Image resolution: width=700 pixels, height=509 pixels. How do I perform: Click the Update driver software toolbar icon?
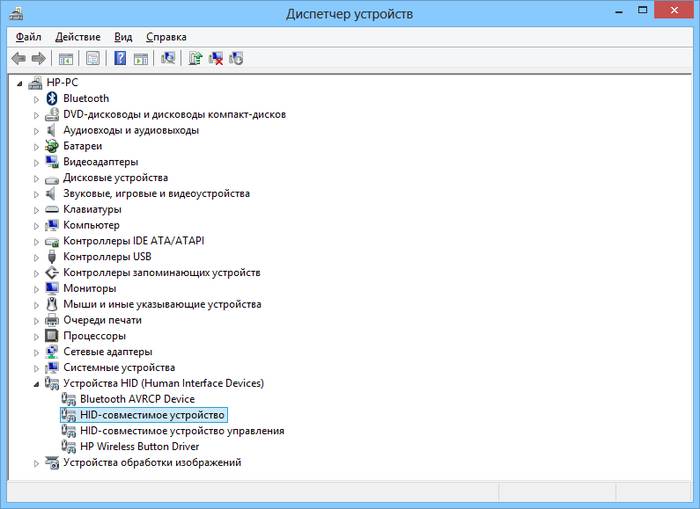pos(196,59)
